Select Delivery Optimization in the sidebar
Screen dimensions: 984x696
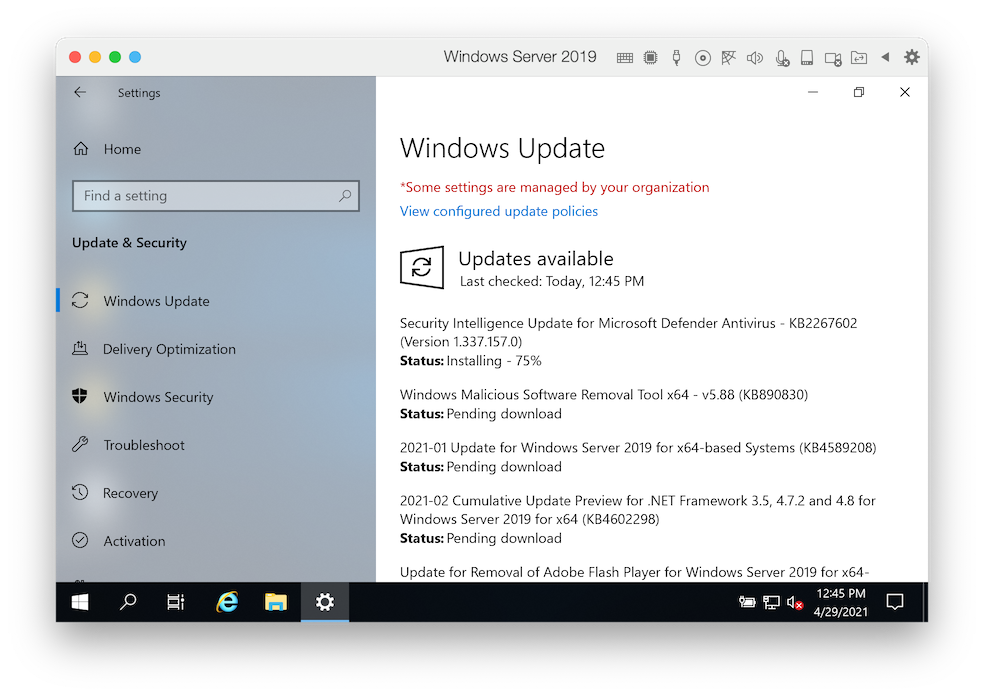tap(169, 349)
